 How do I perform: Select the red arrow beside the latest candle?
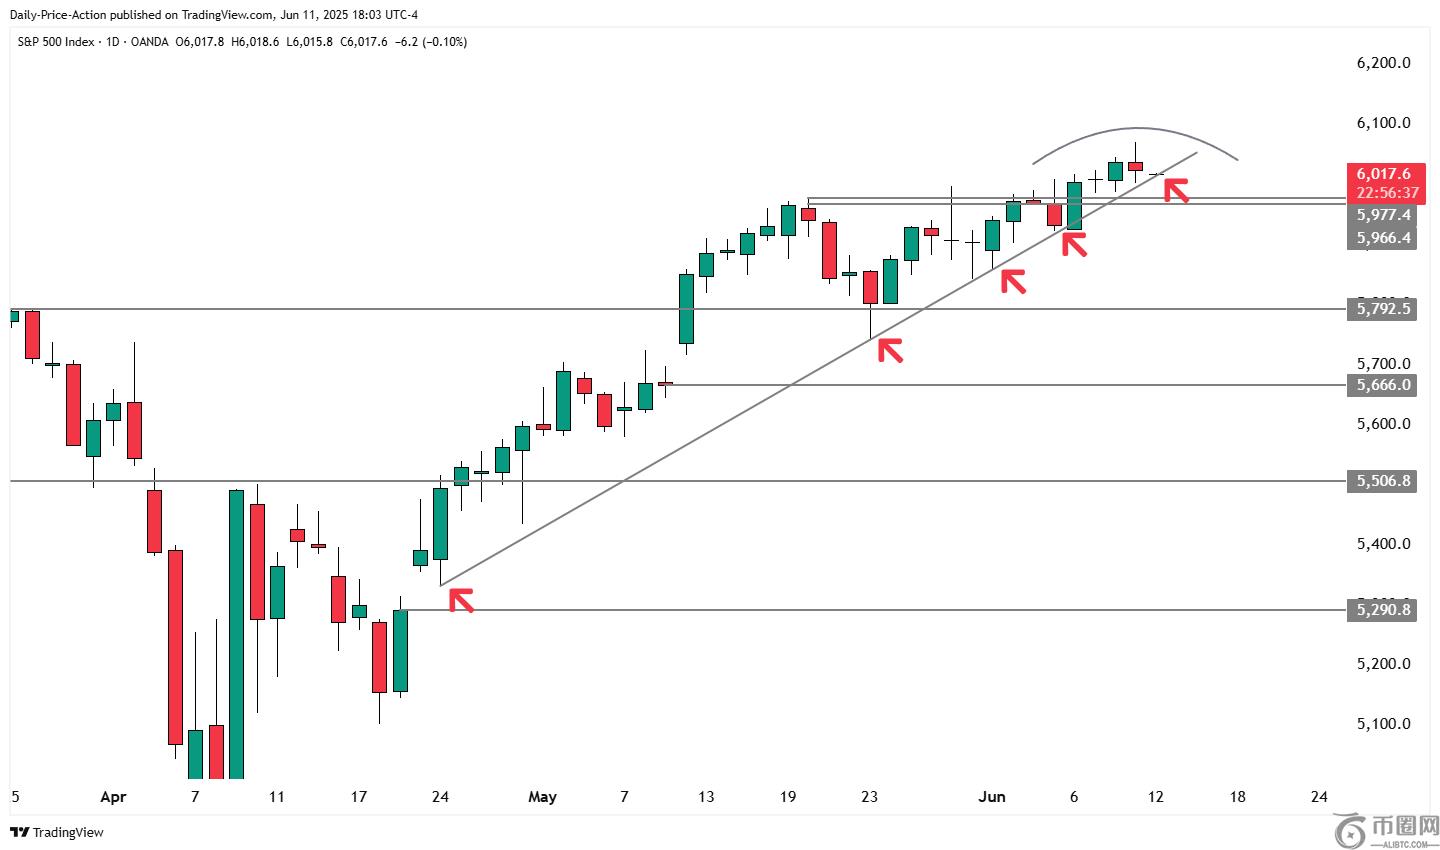1176,189
